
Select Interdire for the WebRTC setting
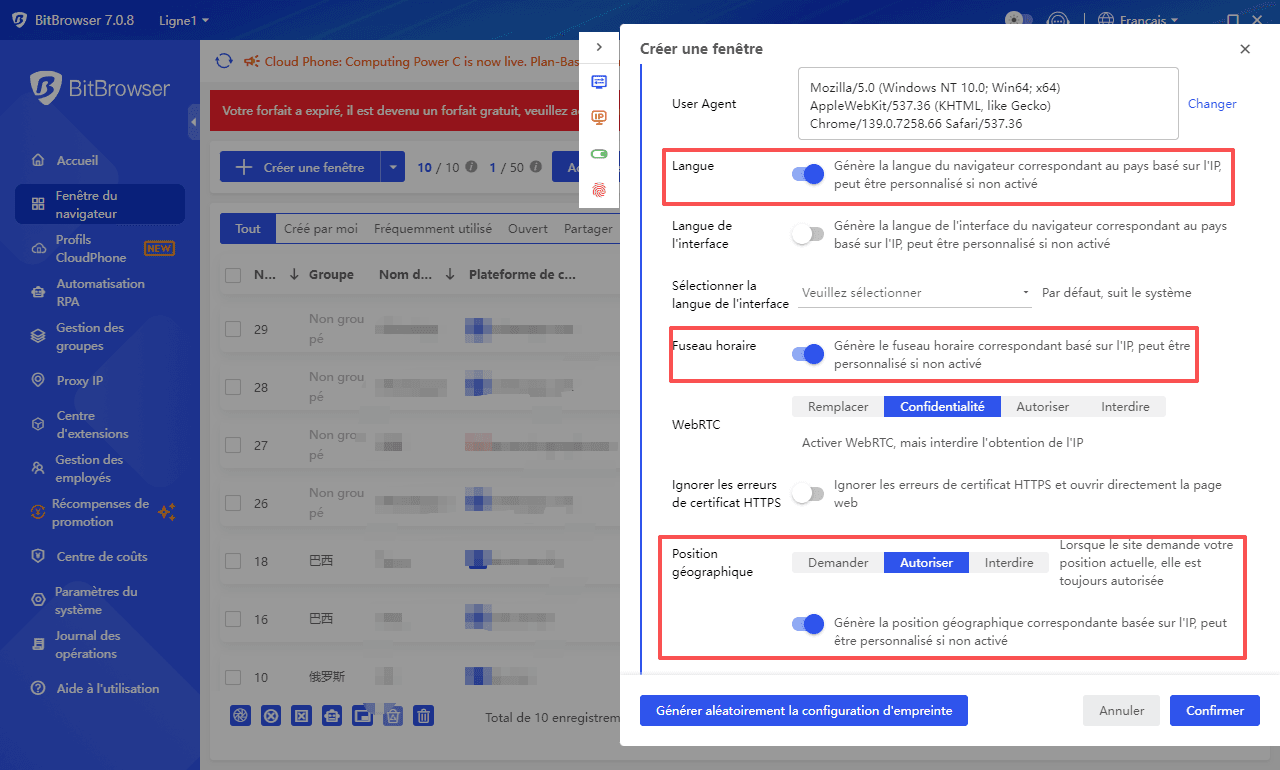(x=1125, y=406)
